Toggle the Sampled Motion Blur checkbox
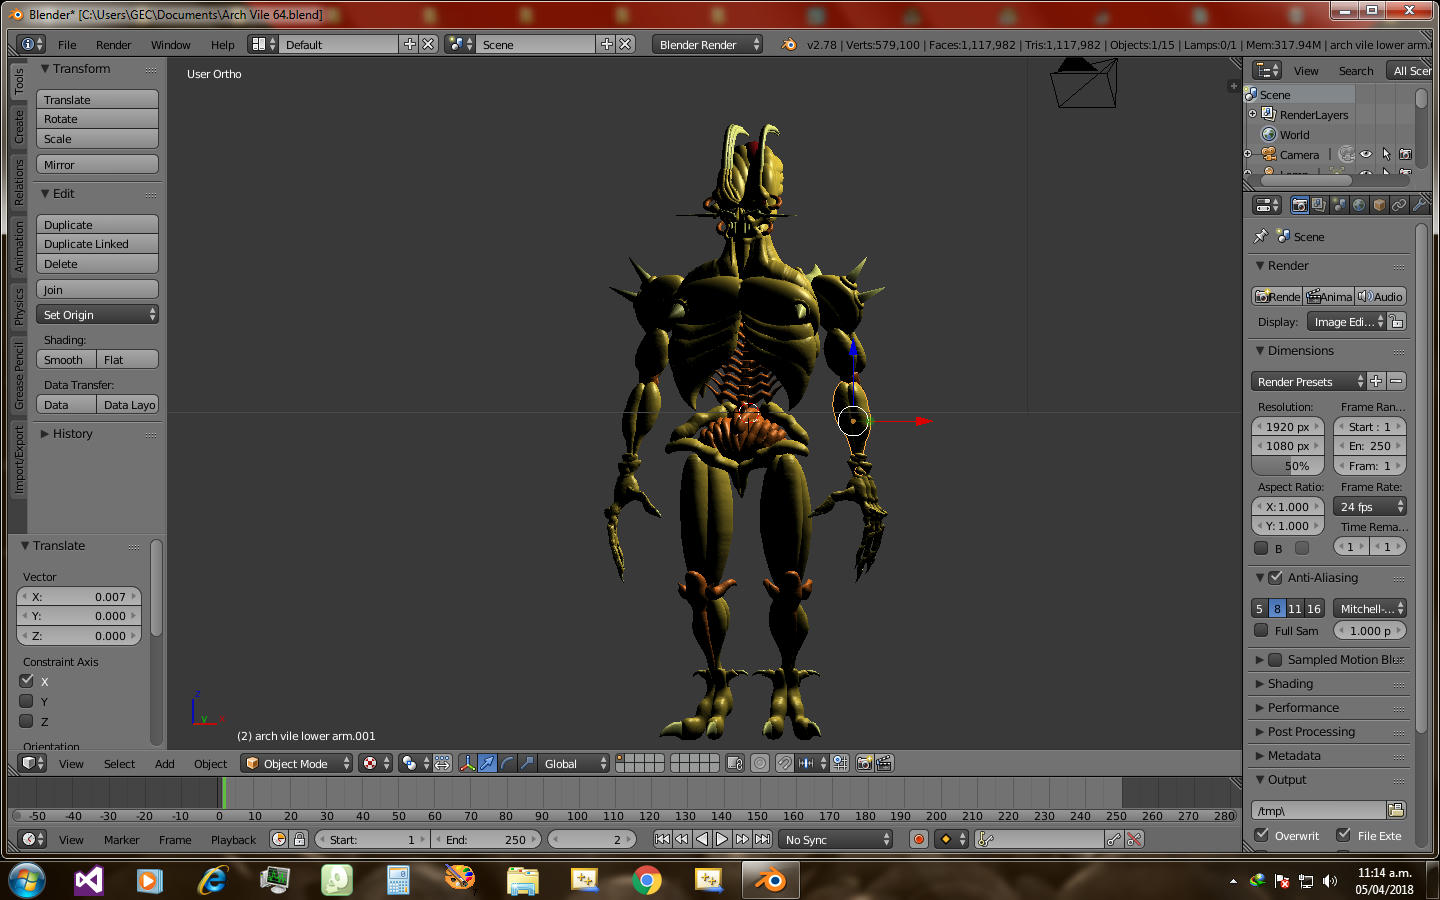The height and width of the screenshot is (900, 1440). [x=1275, y=659]
